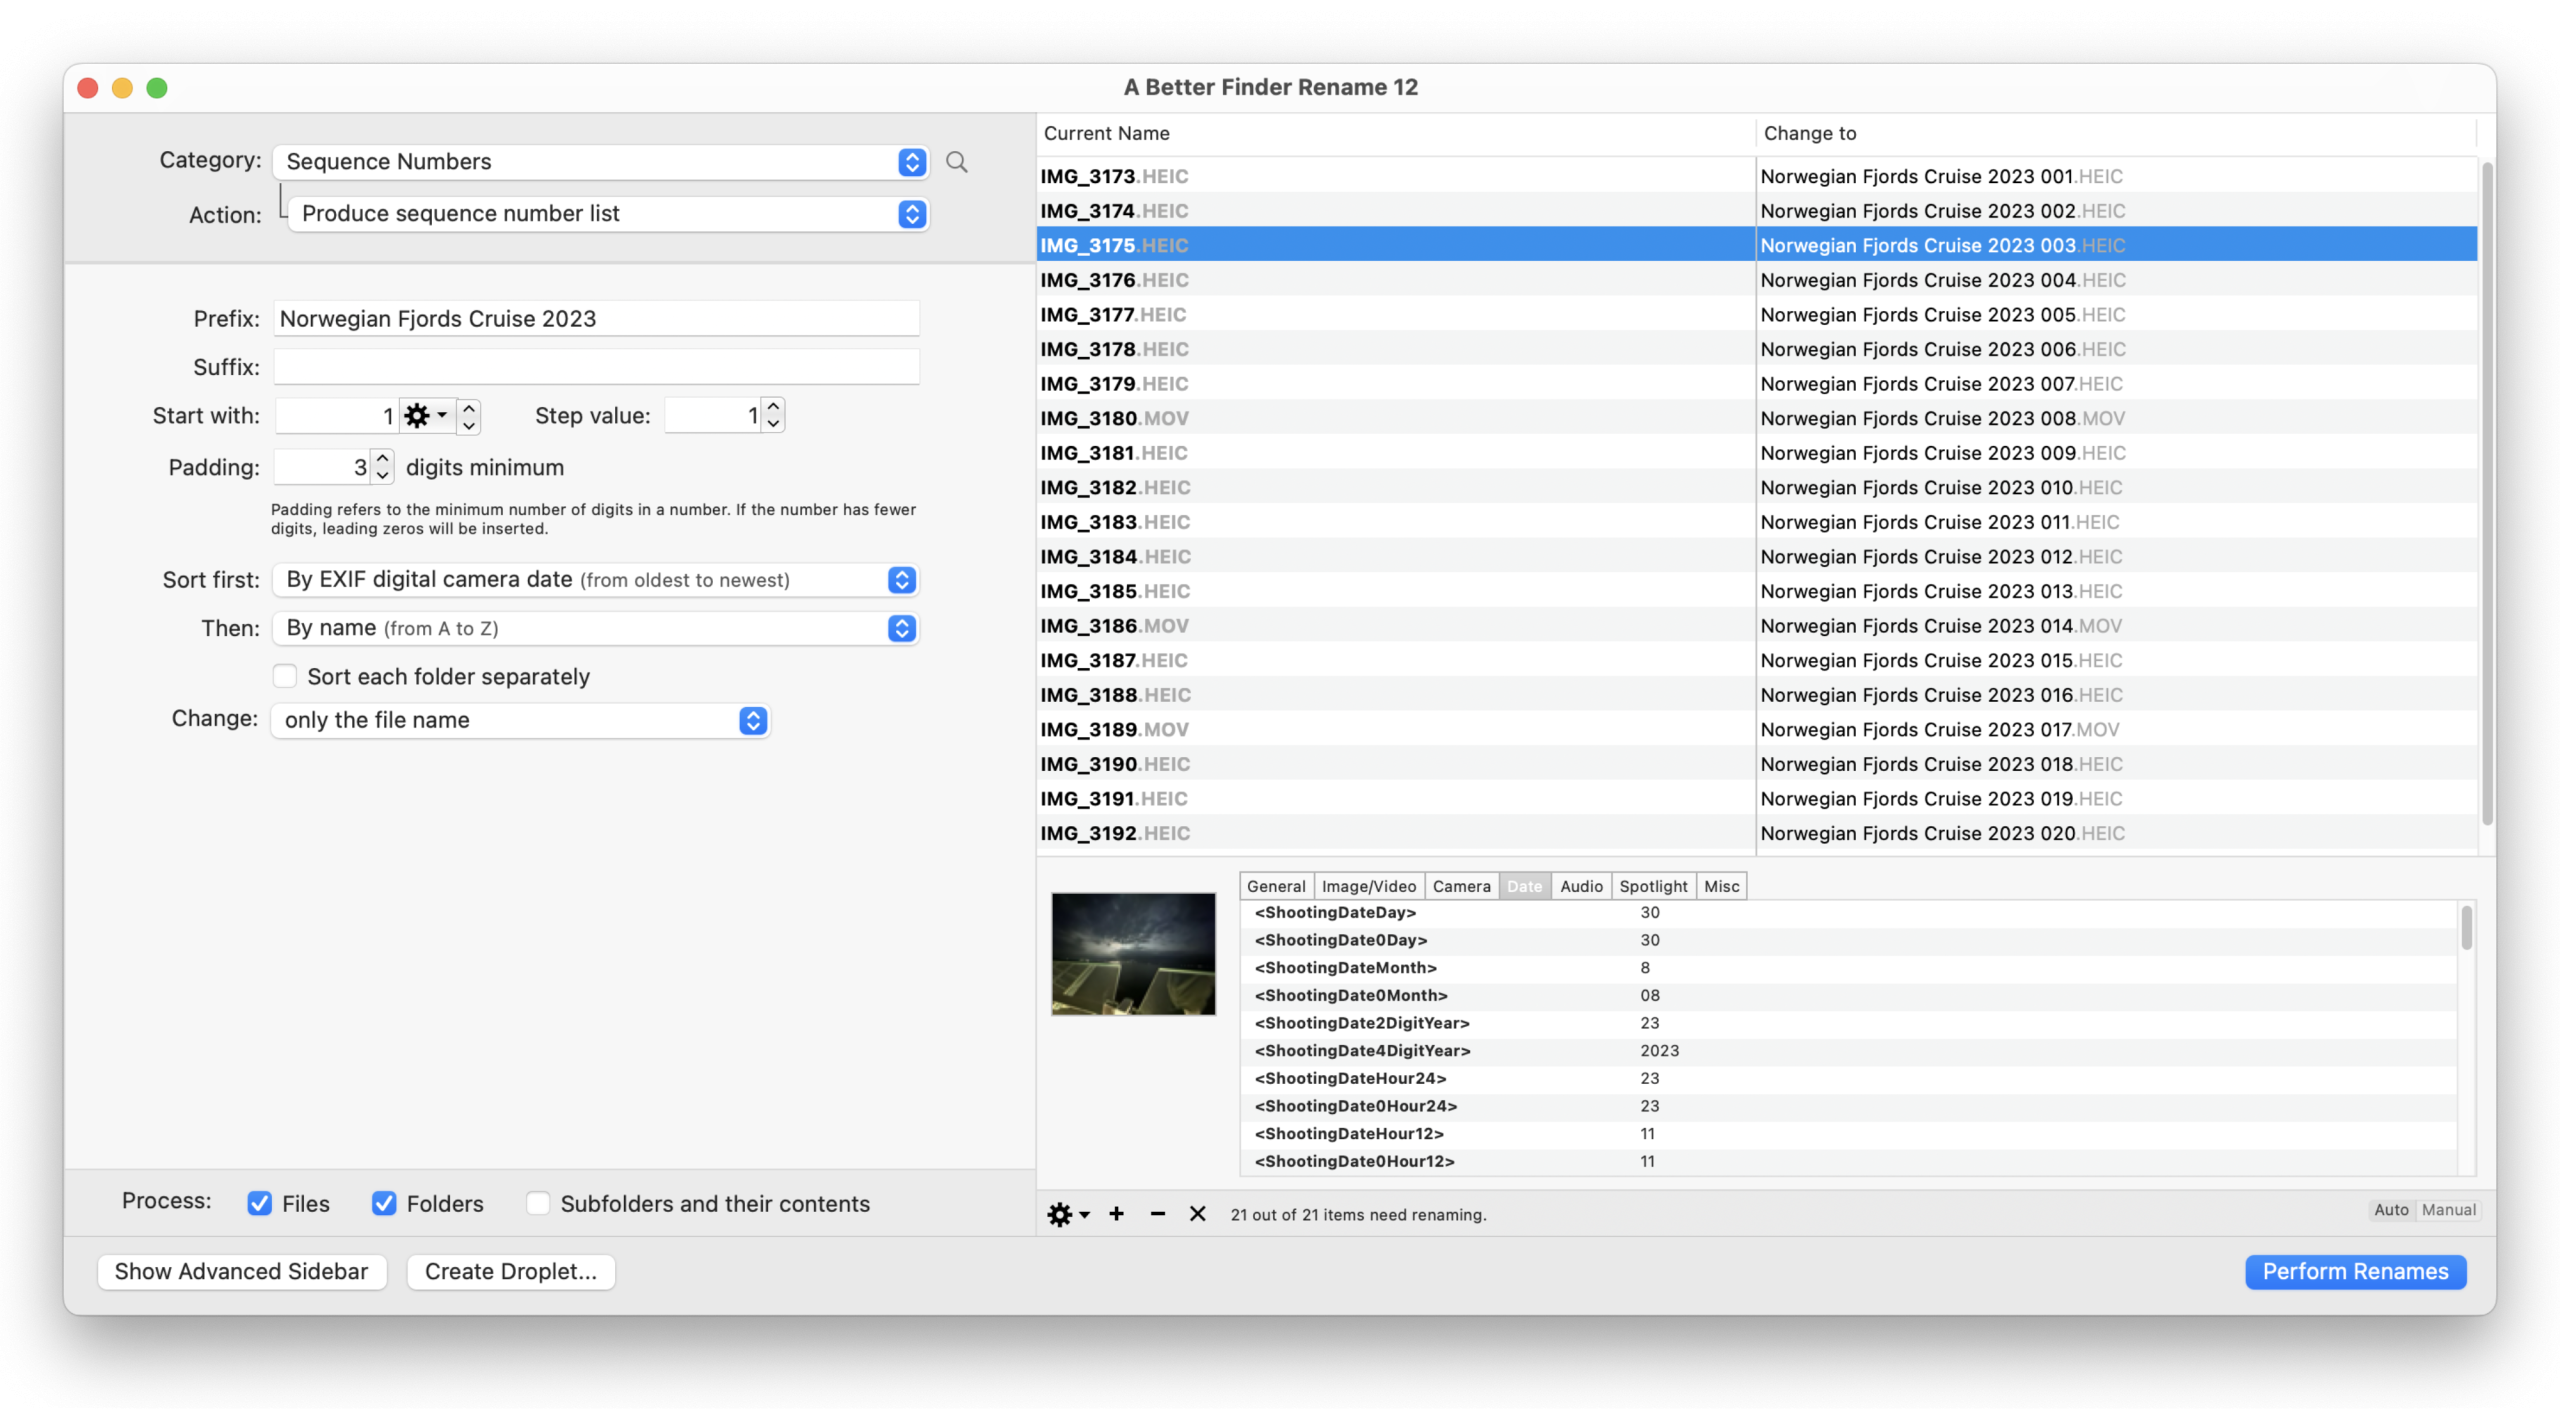Remove selected file with the minus icon
The width and height of the screenshot is (2560, 1409).
pyautogui.click(x=1157, y=1214)
